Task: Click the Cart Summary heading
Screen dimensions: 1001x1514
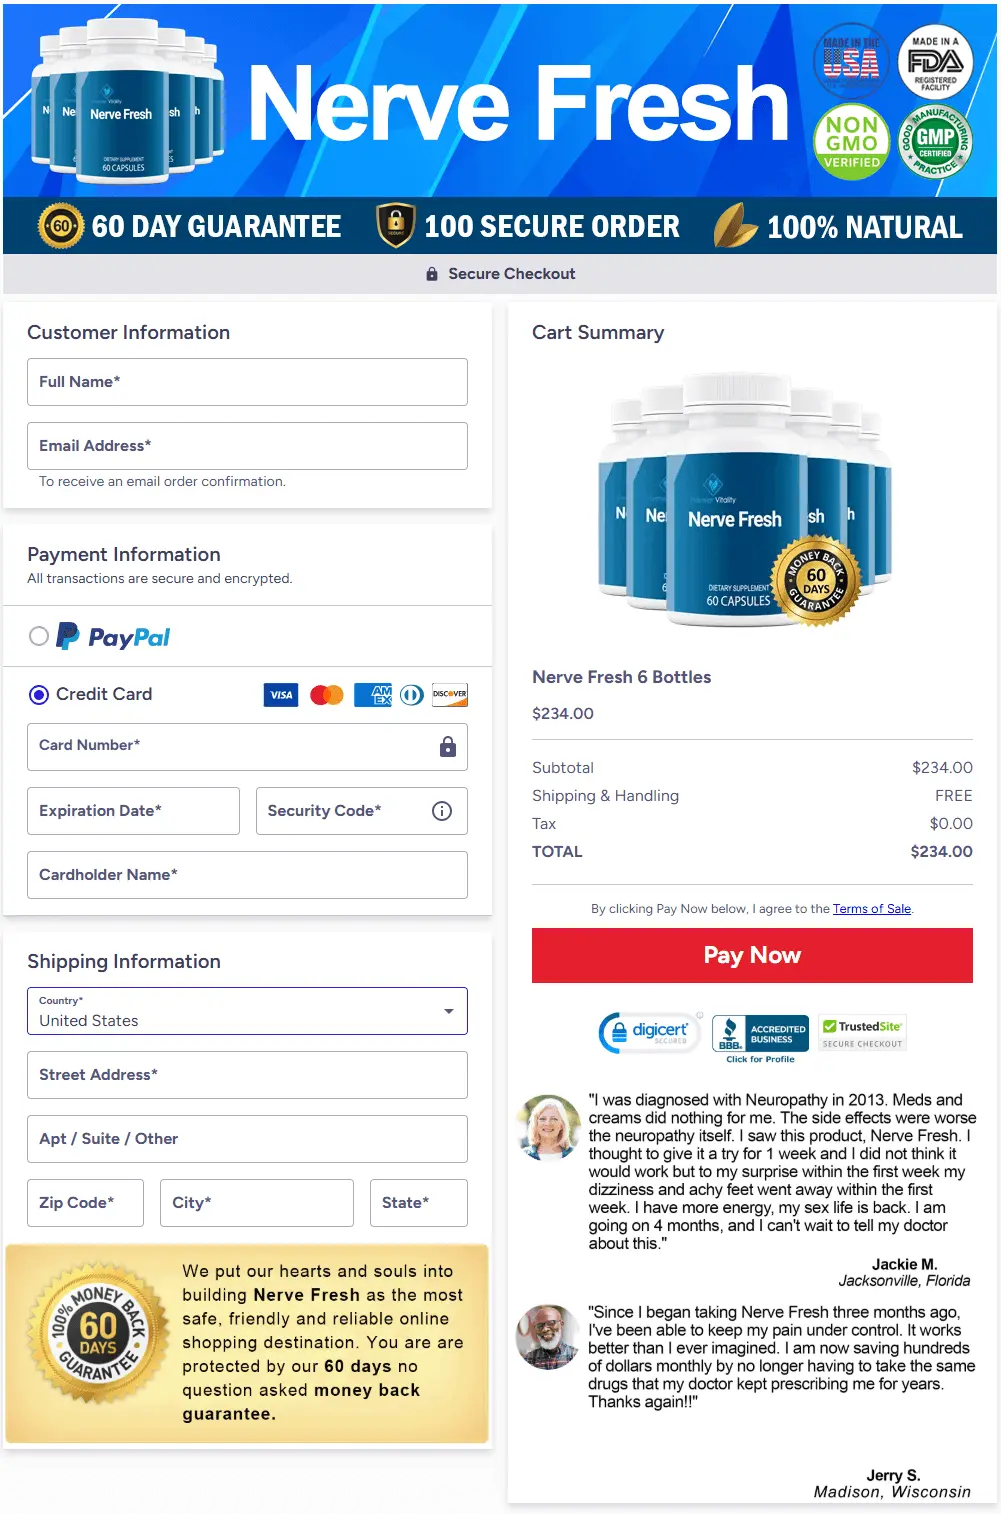Action: tap(598, 333)
